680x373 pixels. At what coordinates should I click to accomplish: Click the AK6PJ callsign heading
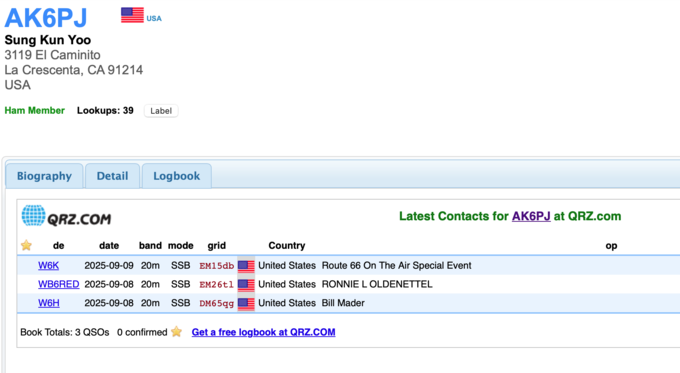pos(46,18)
